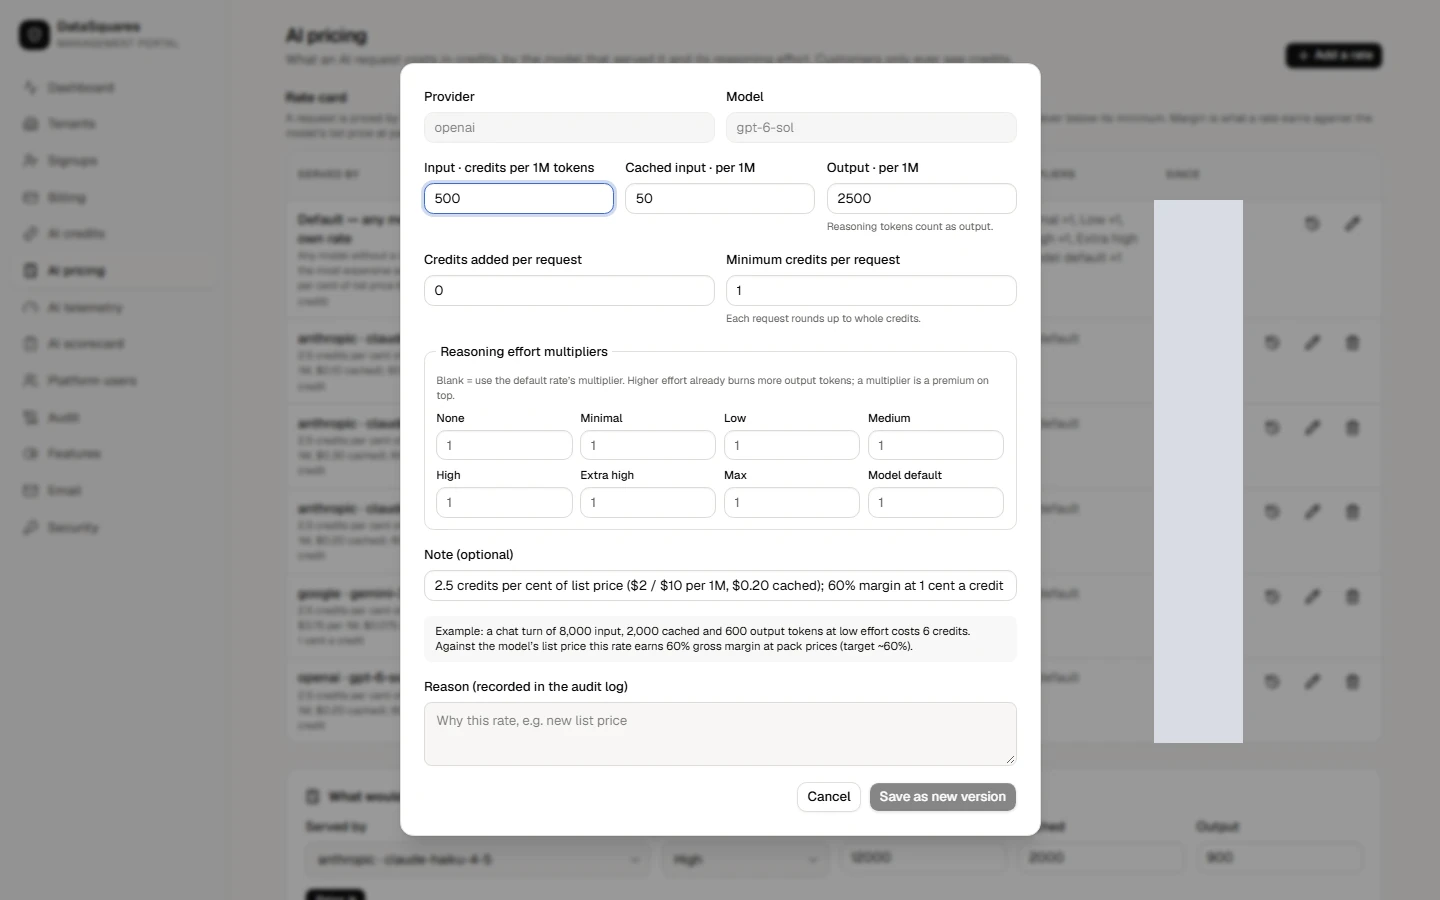Open version history for the Default rate row
The image size is (1440, 900).
pyautogui.click(x=1312, y=223)
